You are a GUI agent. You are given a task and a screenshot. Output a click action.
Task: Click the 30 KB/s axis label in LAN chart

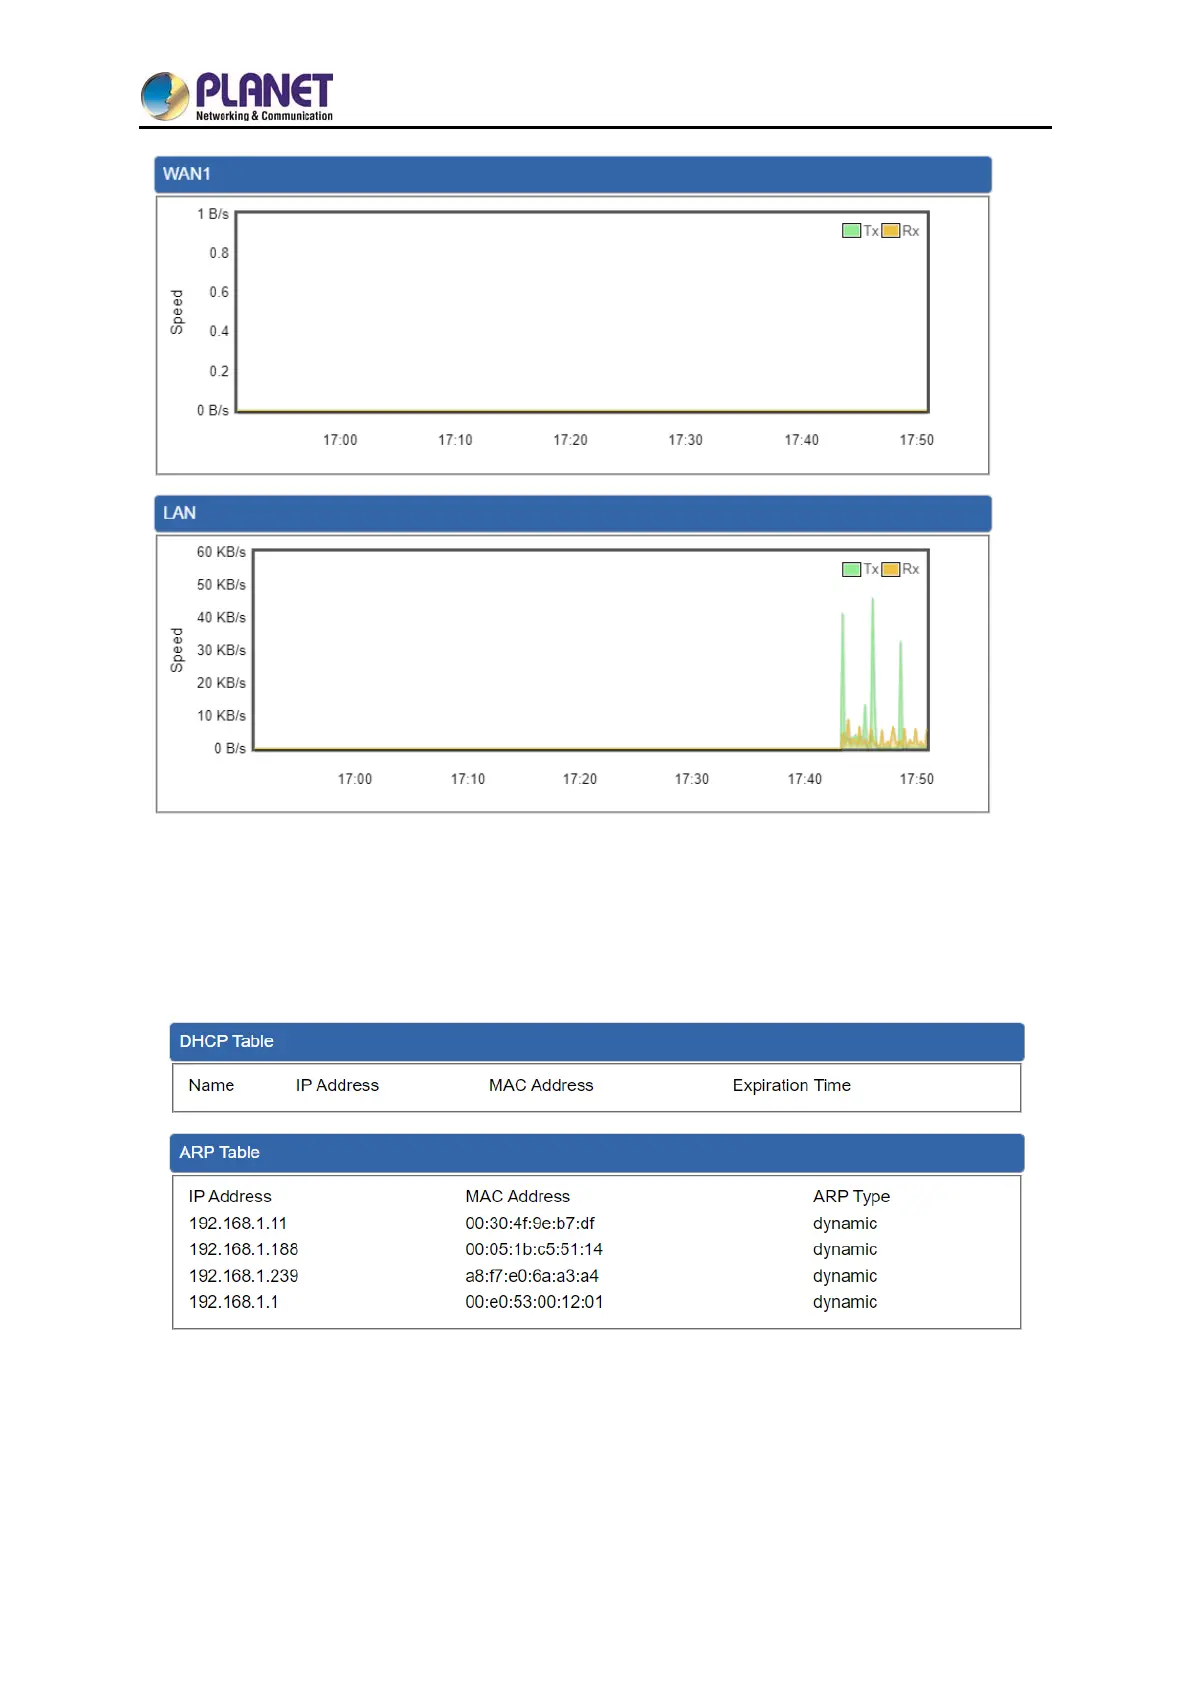tap(221, 650)
